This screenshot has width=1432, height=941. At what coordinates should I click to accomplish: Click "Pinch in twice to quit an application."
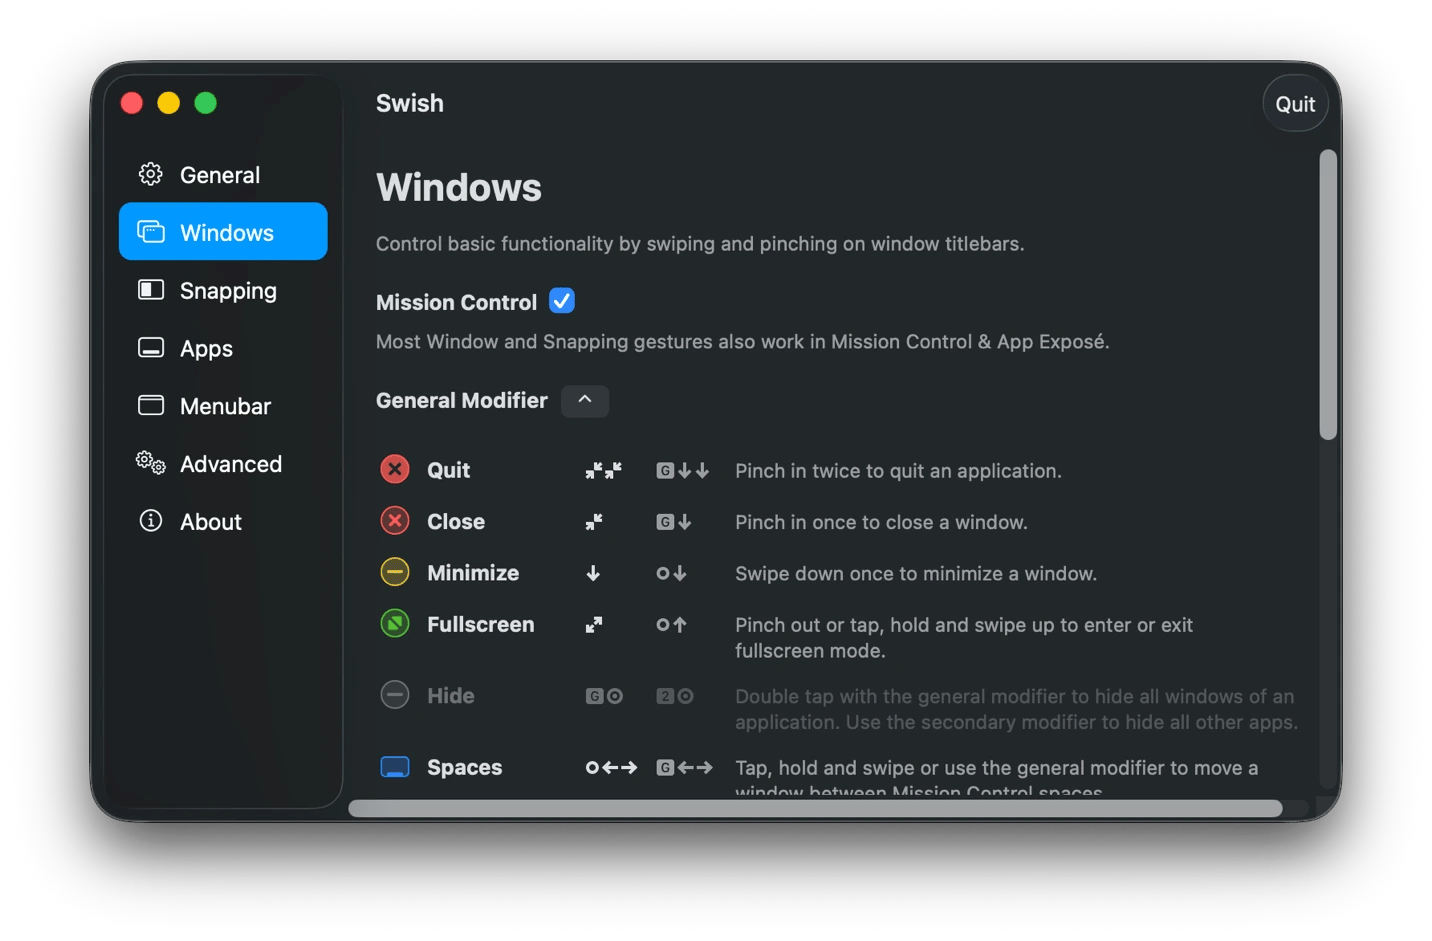point(898,471)
